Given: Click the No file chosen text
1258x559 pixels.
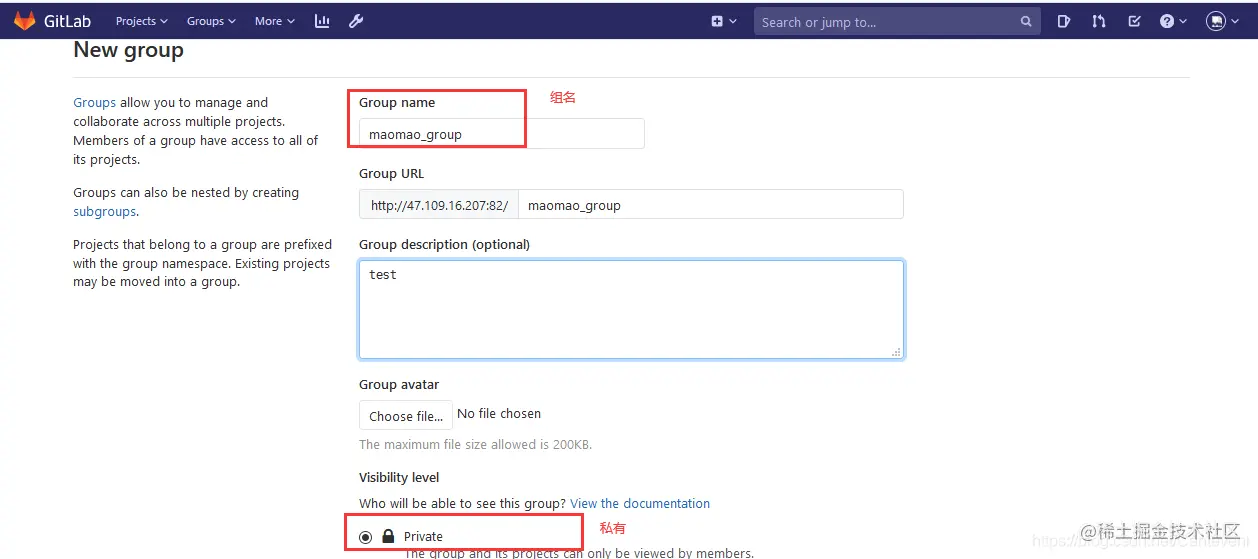Looking at the screenshot, I should click(x=499, y=413).
